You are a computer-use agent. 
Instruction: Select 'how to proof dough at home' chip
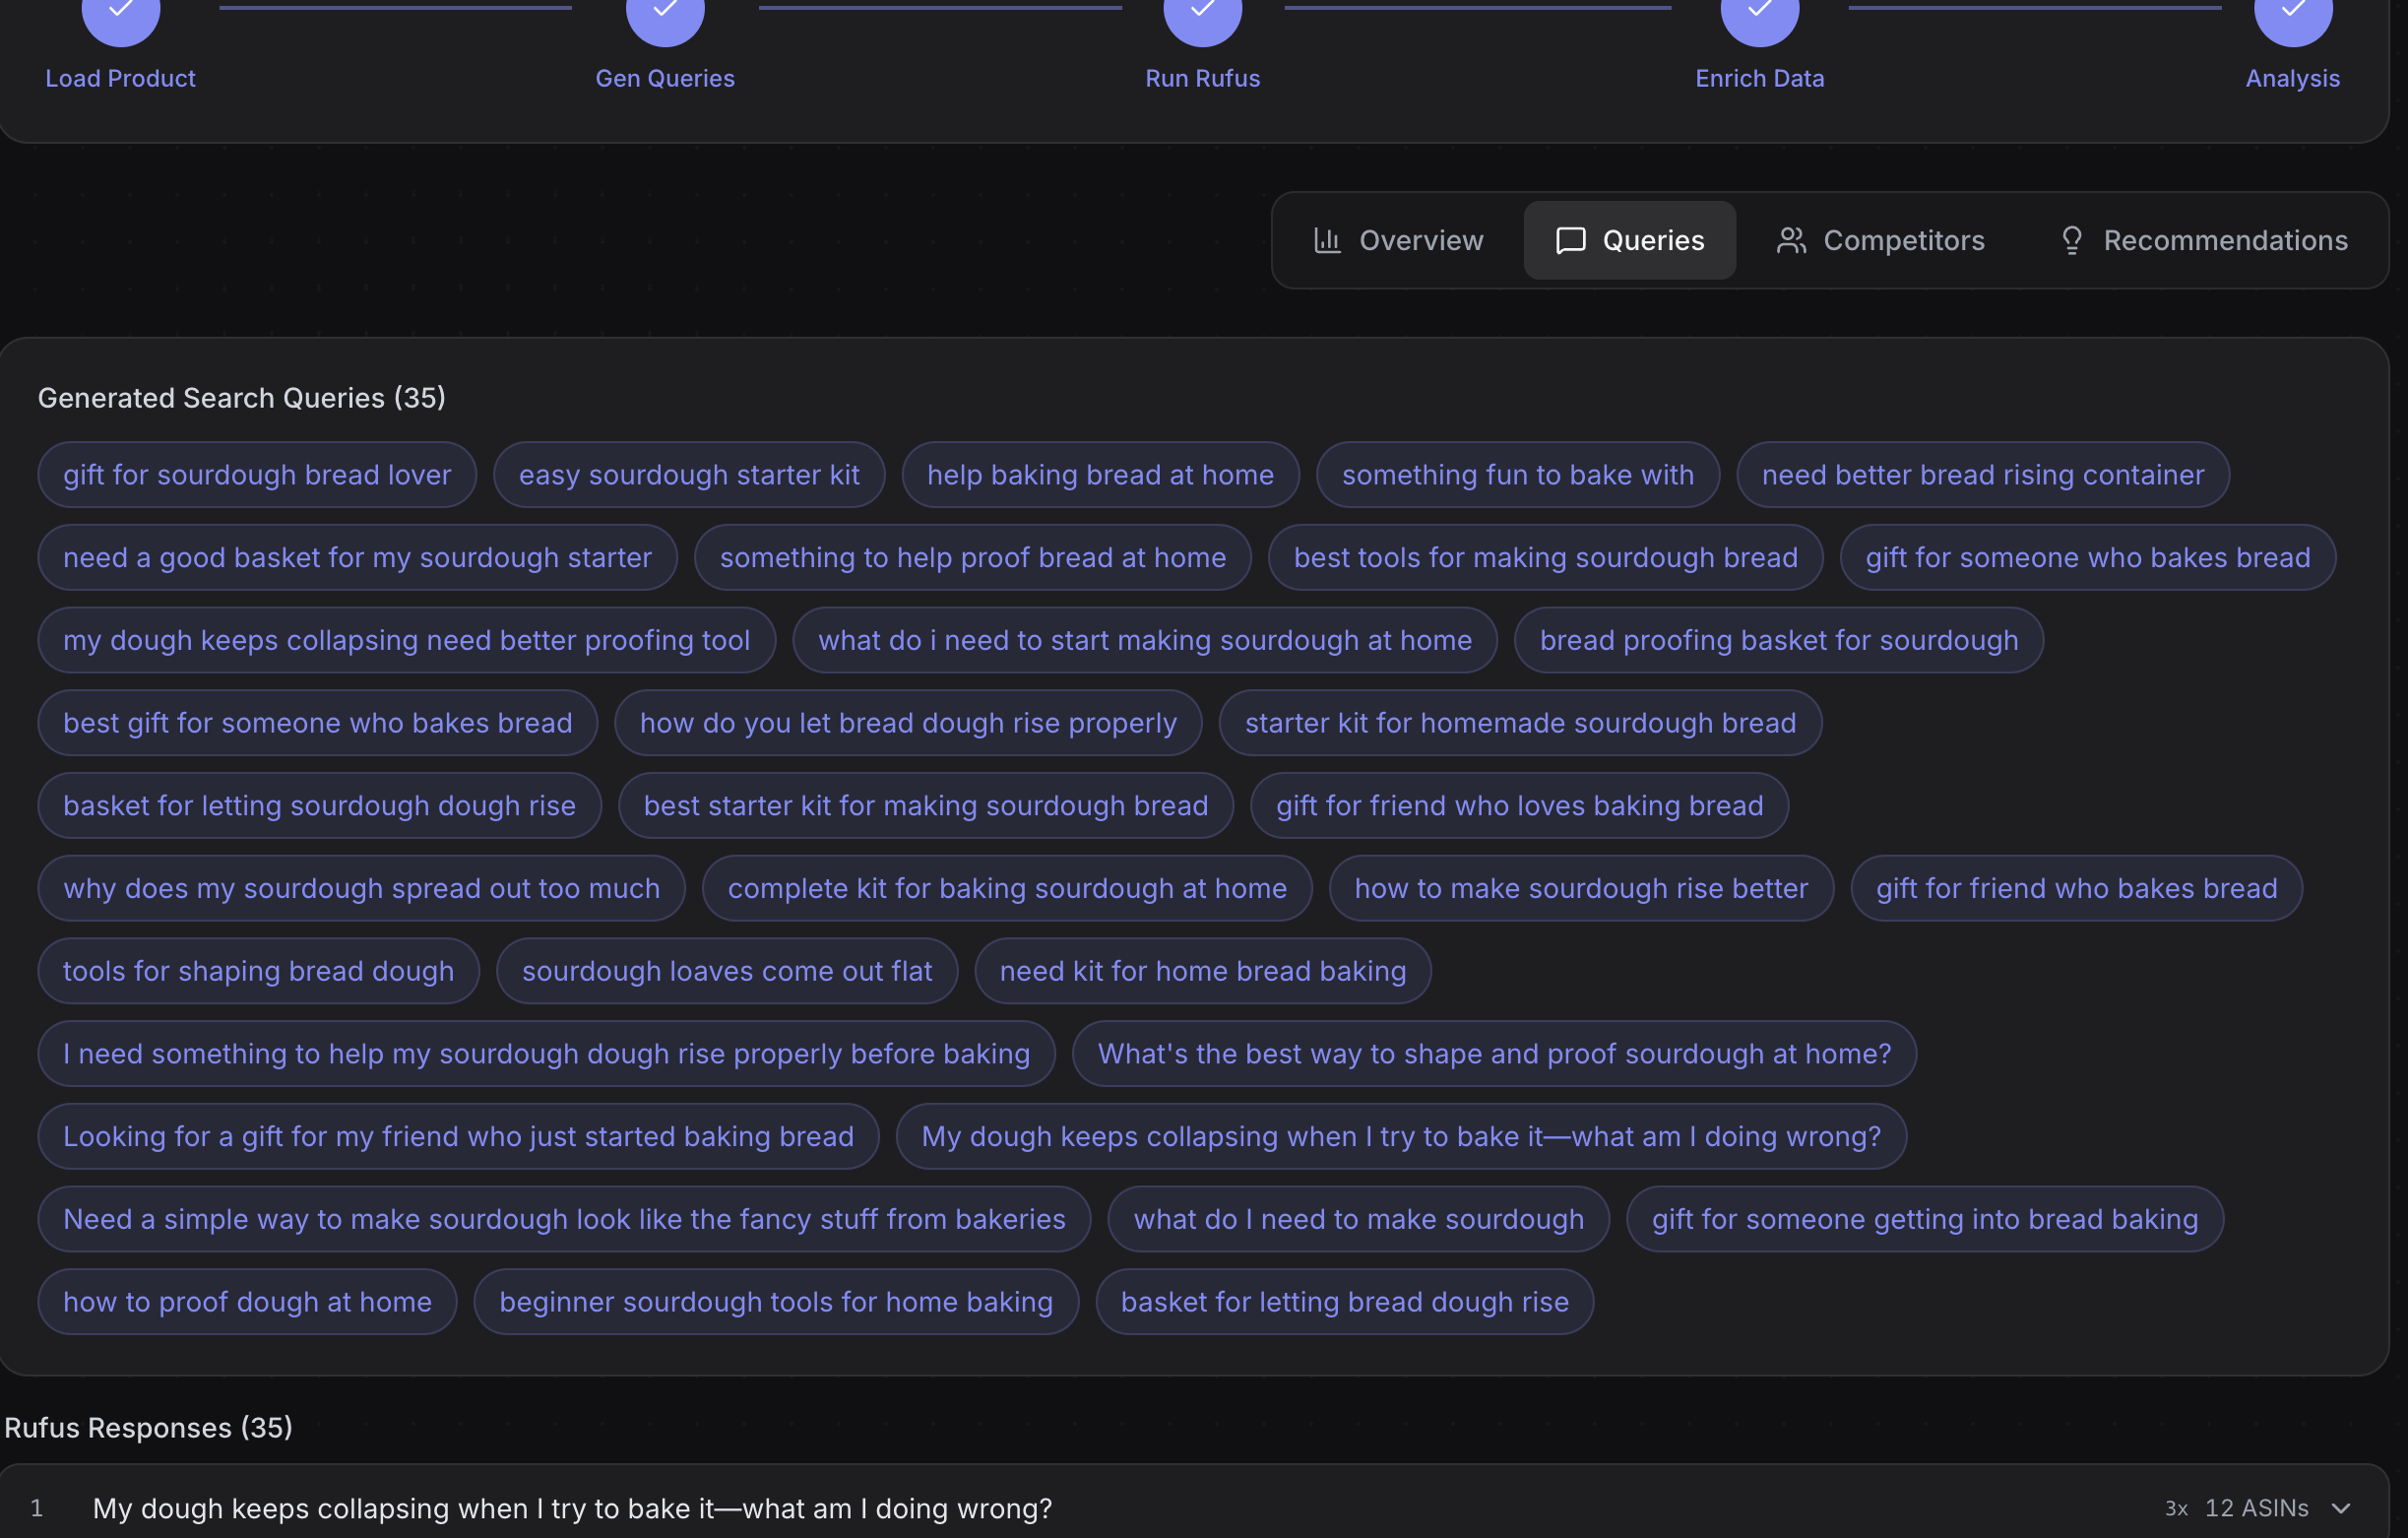[247, 1302]
